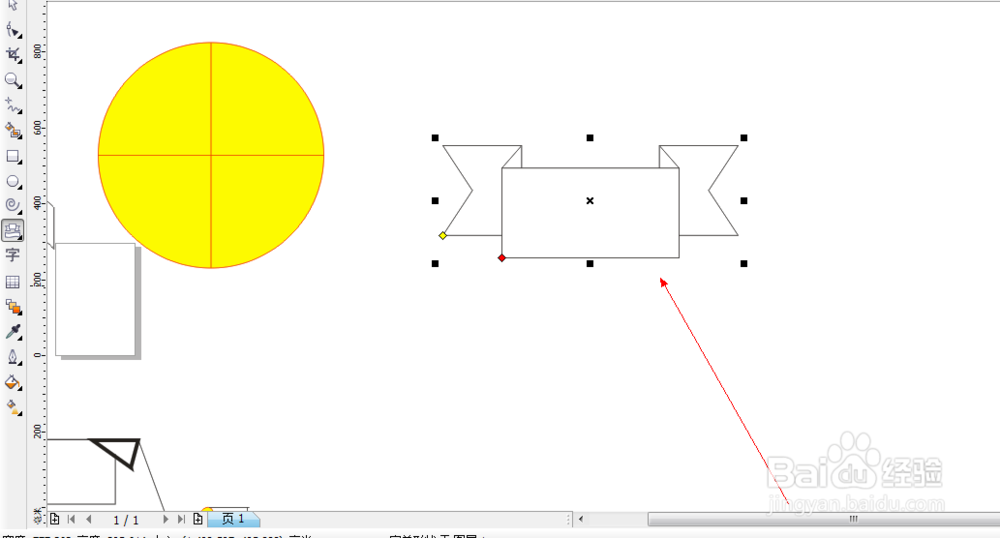Open the Fill bucket tool
The width and height of the screenshot is (1000, 538).
pos(13,382)
